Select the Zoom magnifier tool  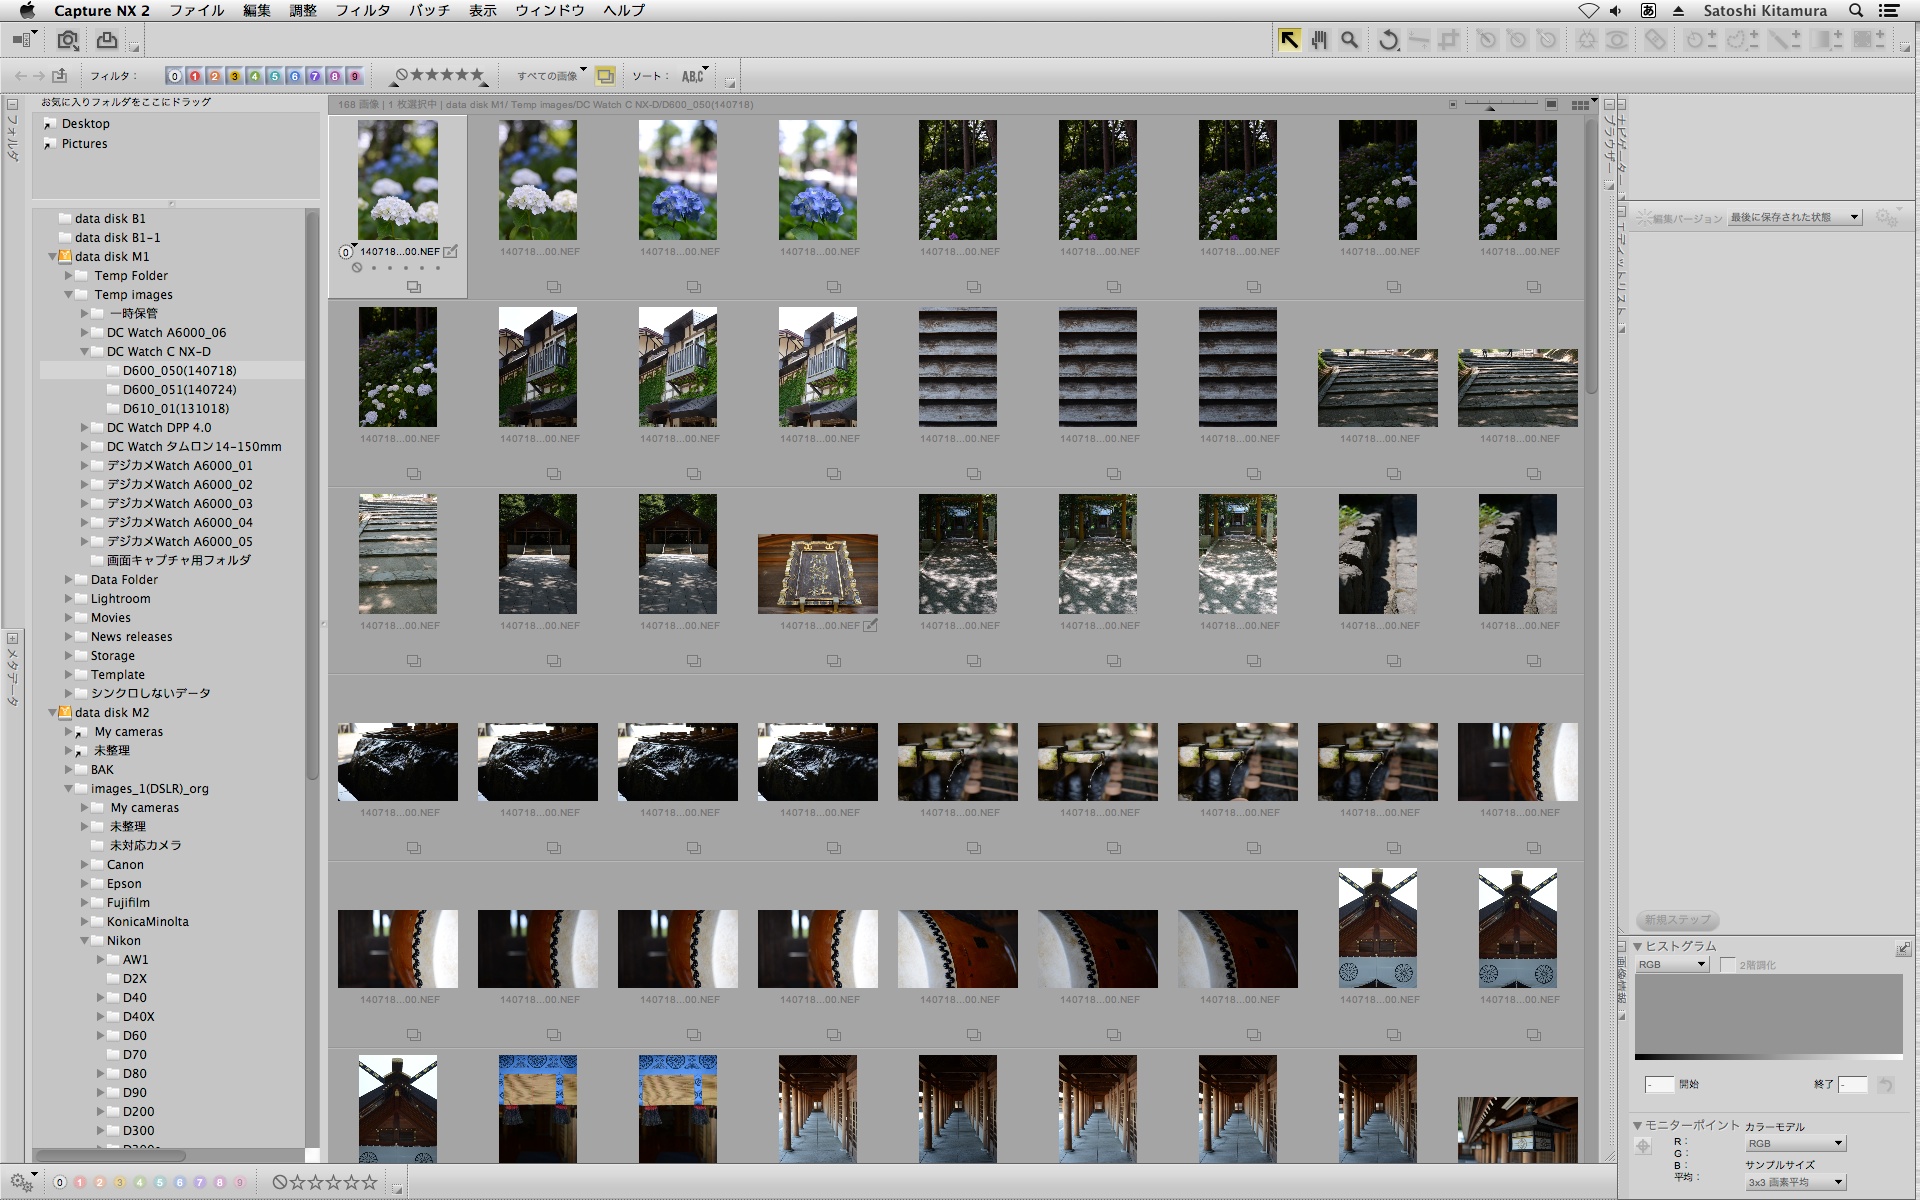[x=1349, y=40]
